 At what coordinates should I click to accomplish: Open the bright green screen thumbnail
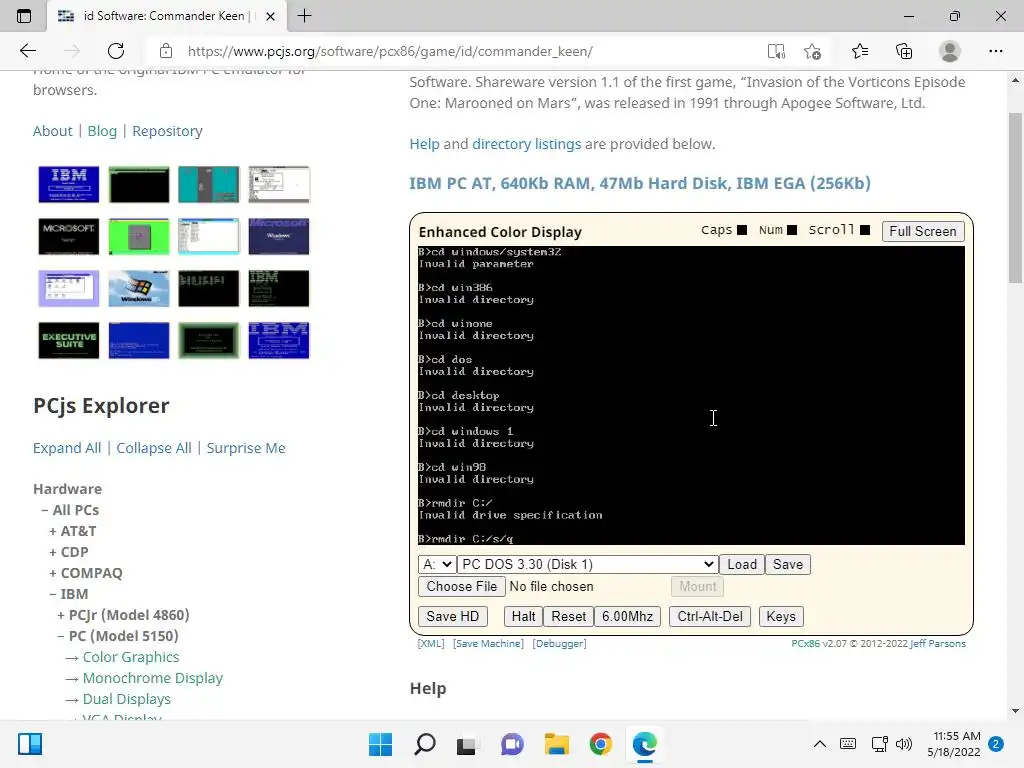tap(139, 236)
